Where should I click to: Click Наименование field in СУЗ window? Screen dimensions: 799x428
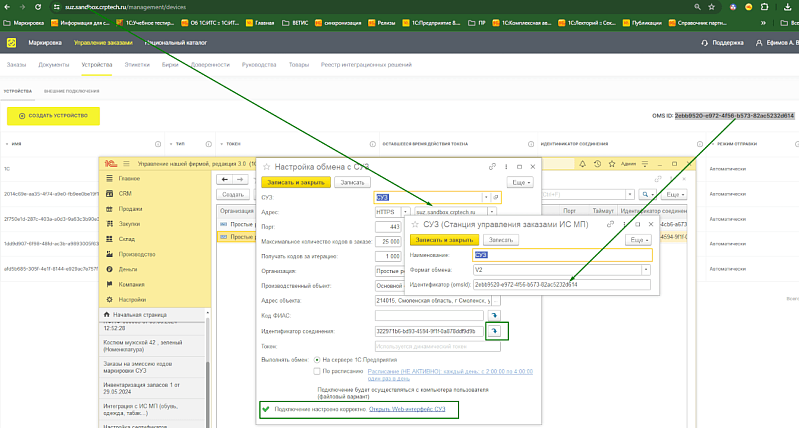point(563,255)
